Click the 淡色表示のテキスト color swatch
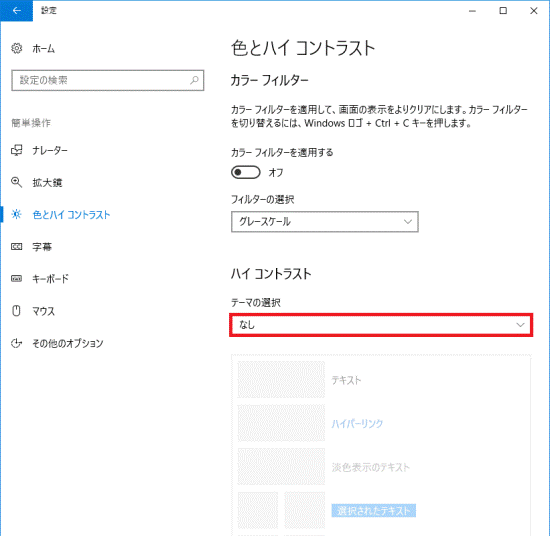 [281, 467]
